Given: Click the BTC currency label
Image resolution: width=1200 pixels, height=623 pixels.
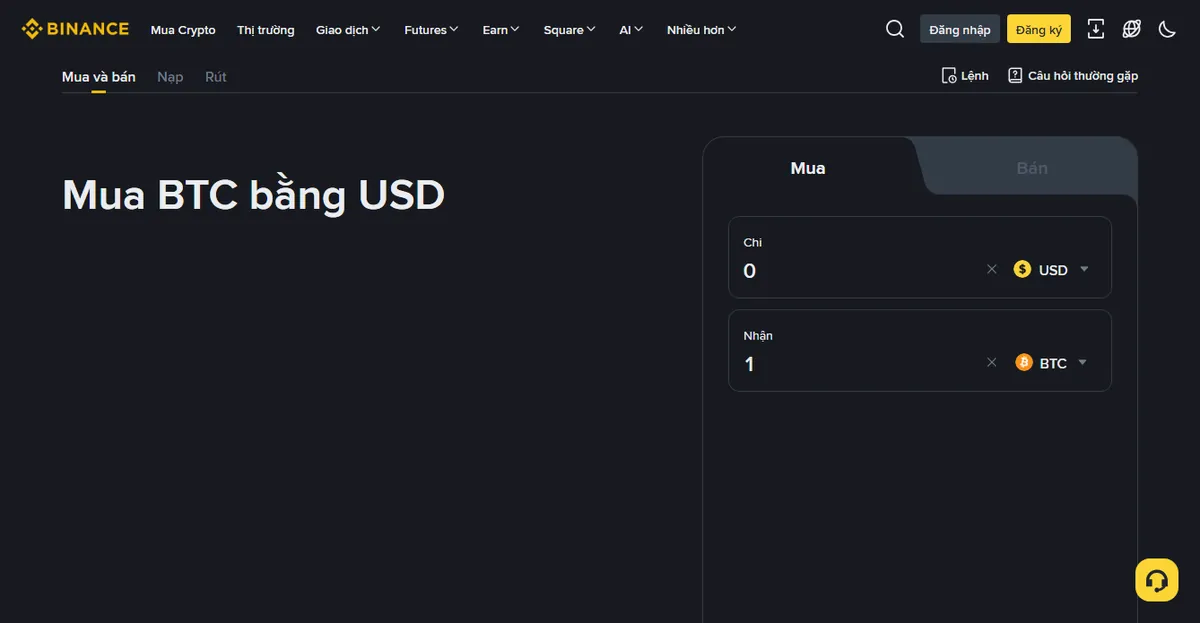Looking at the screenshot, I should (x=1053, y=363).
